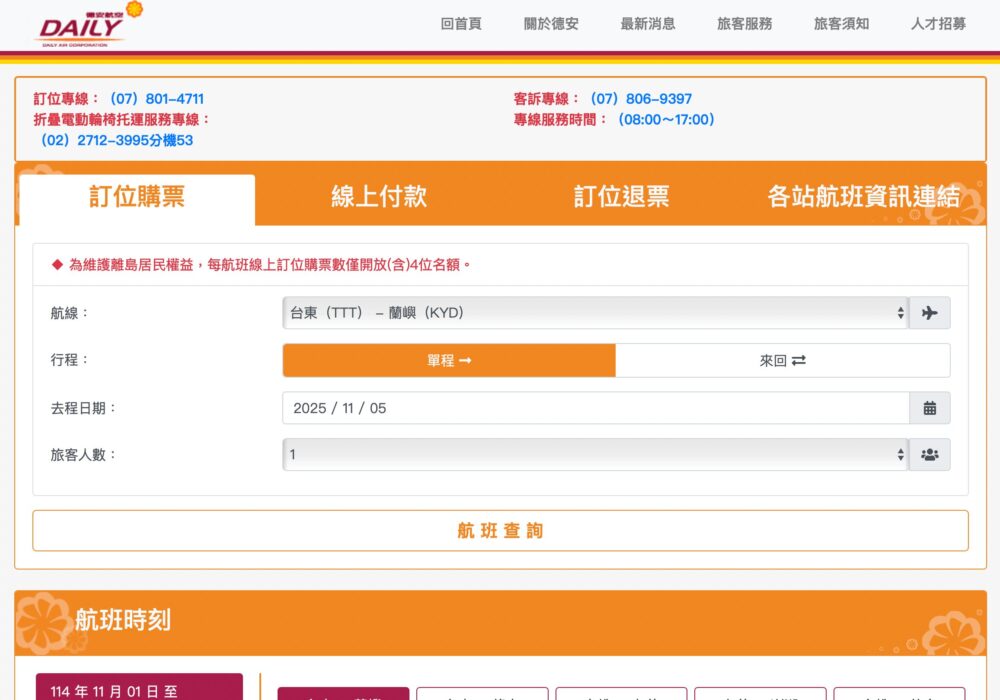This screenshot has height=700, width=1000.
Task: Click 最新消息 in the top navigation
Action: click(645, 24)
